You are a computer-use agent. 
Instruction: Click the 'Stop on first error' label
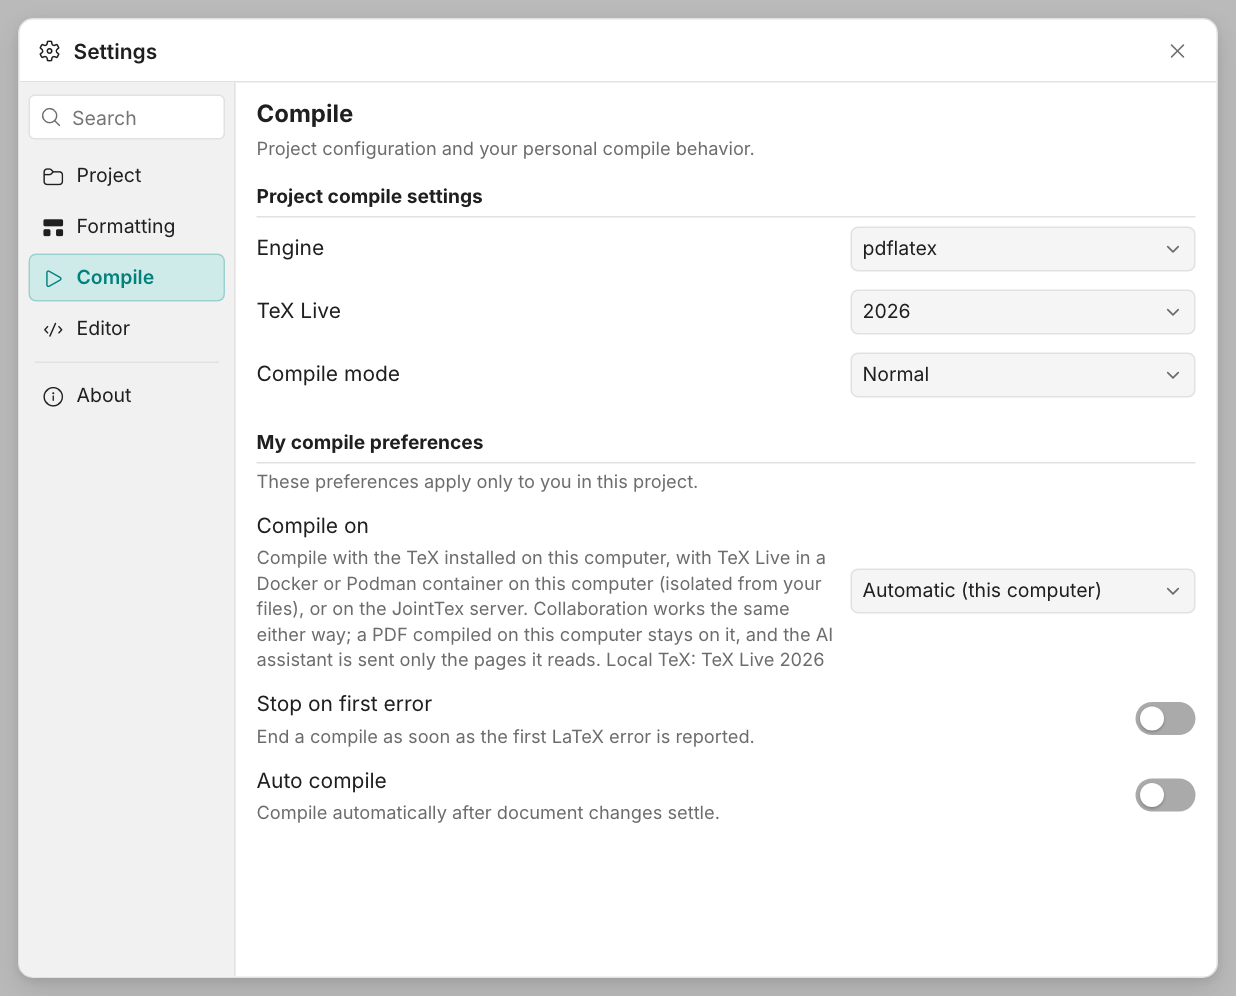(344, 704)
